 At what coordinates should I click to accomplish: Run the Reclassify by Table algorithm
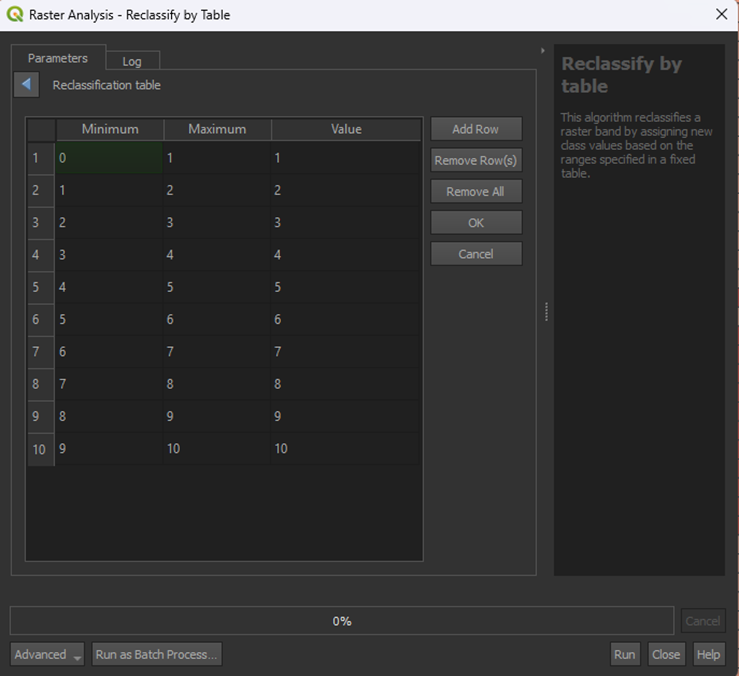coord(624,654)
